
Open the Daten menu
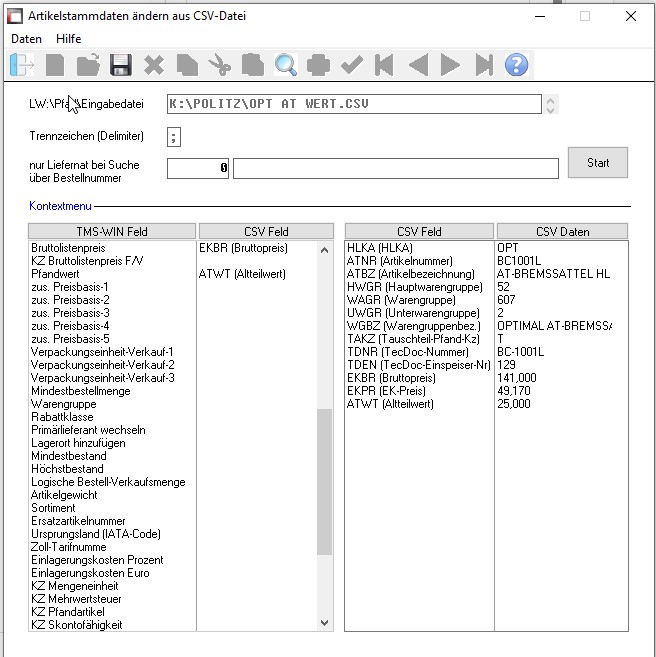point(26,39)
